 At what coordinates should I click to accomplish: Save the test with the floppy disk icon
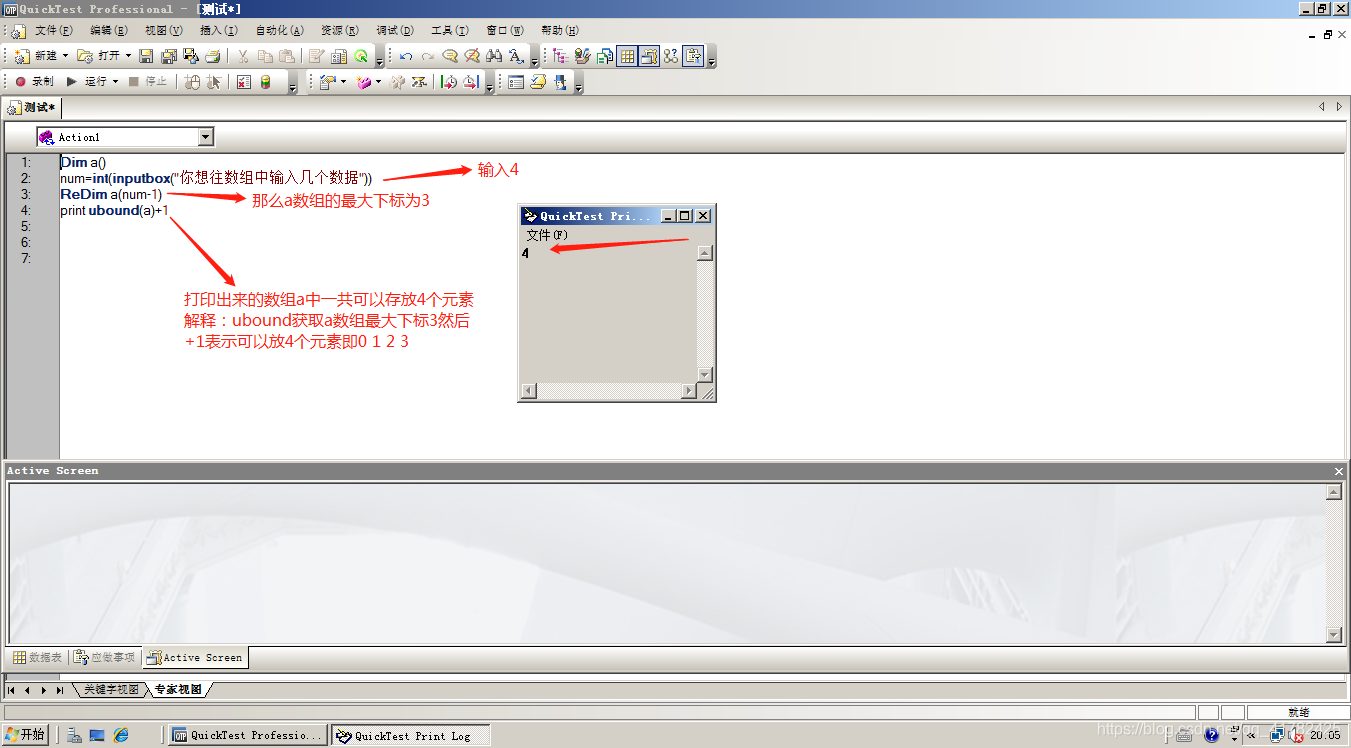click(x=146, y=56)
